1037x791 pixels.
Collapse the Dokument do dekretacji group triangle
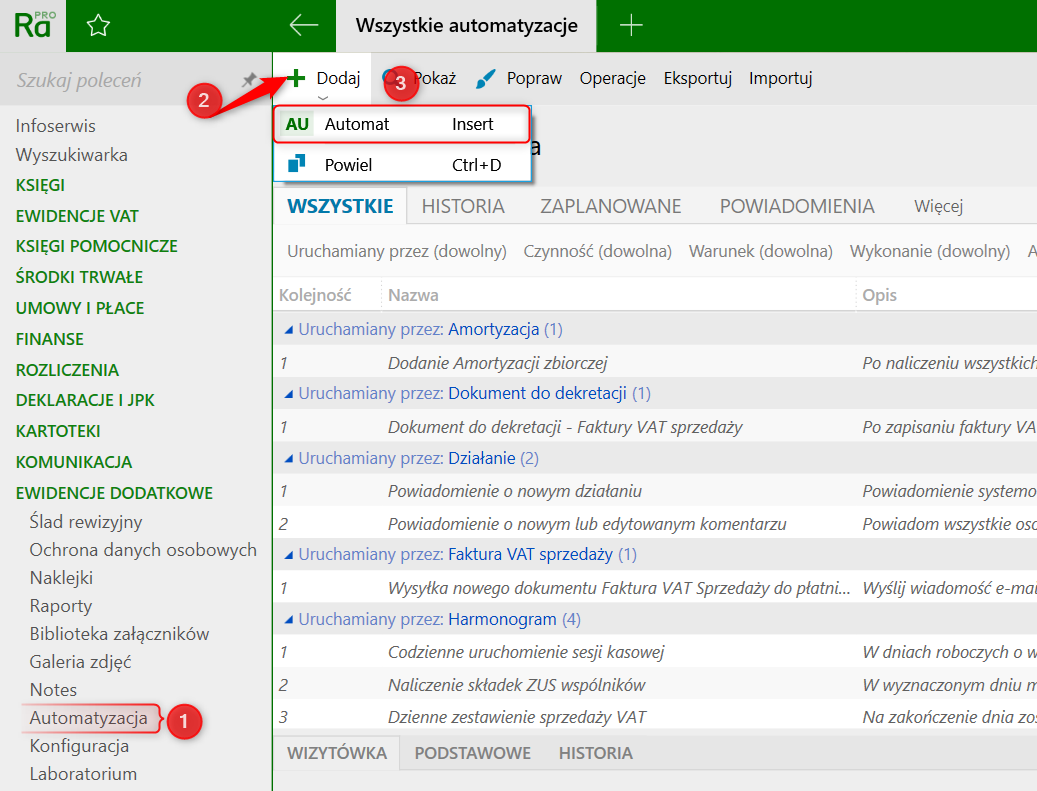pos(288,394)
